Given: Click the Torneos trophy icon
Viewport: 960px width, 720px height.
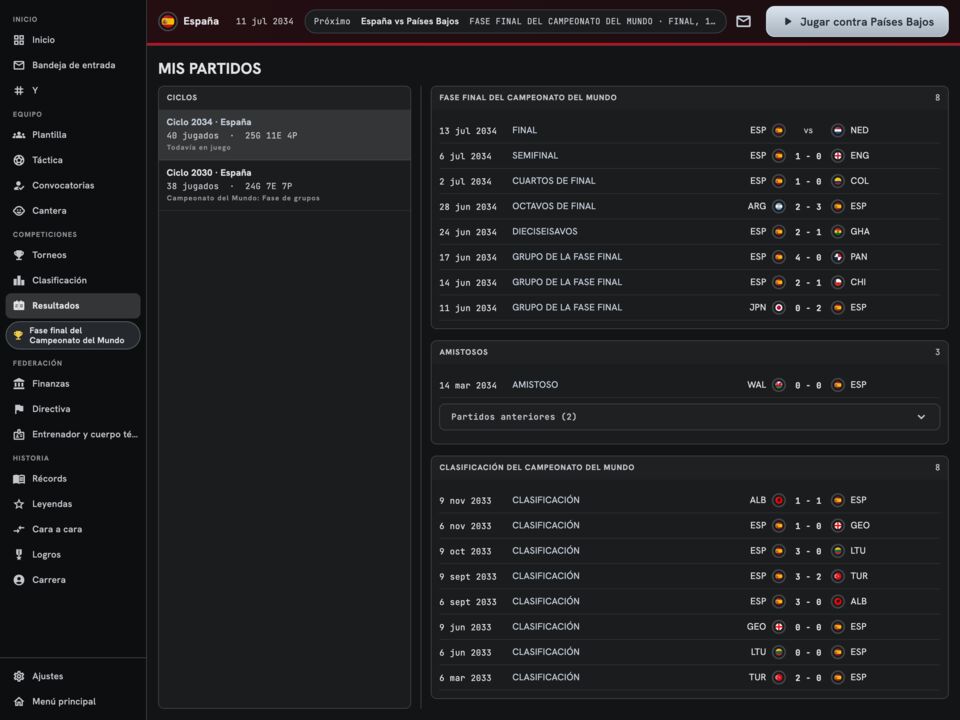Looking at the screenshot, I should [x=19, y=255].
